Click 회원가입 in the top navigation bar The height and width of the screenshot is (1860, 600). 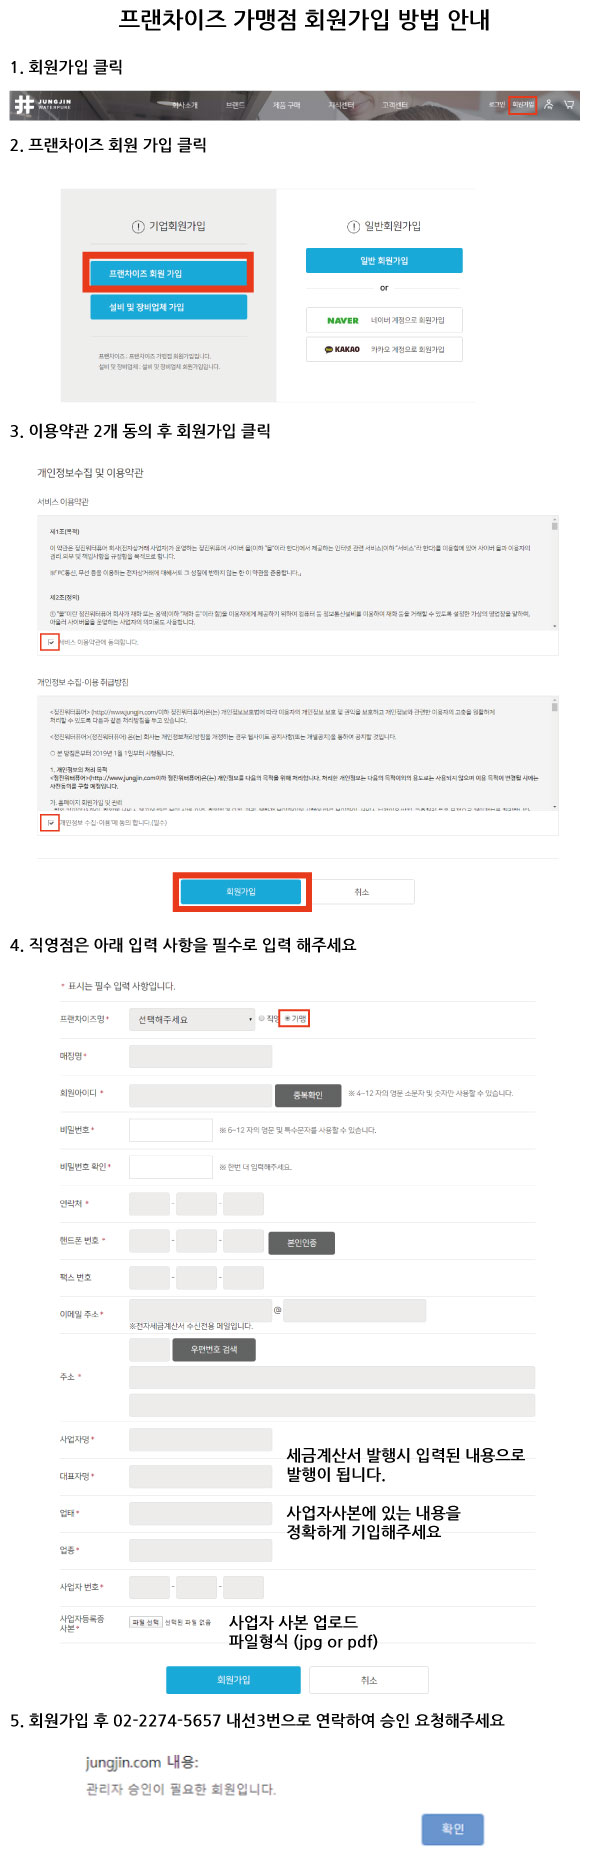pos(523,104)
